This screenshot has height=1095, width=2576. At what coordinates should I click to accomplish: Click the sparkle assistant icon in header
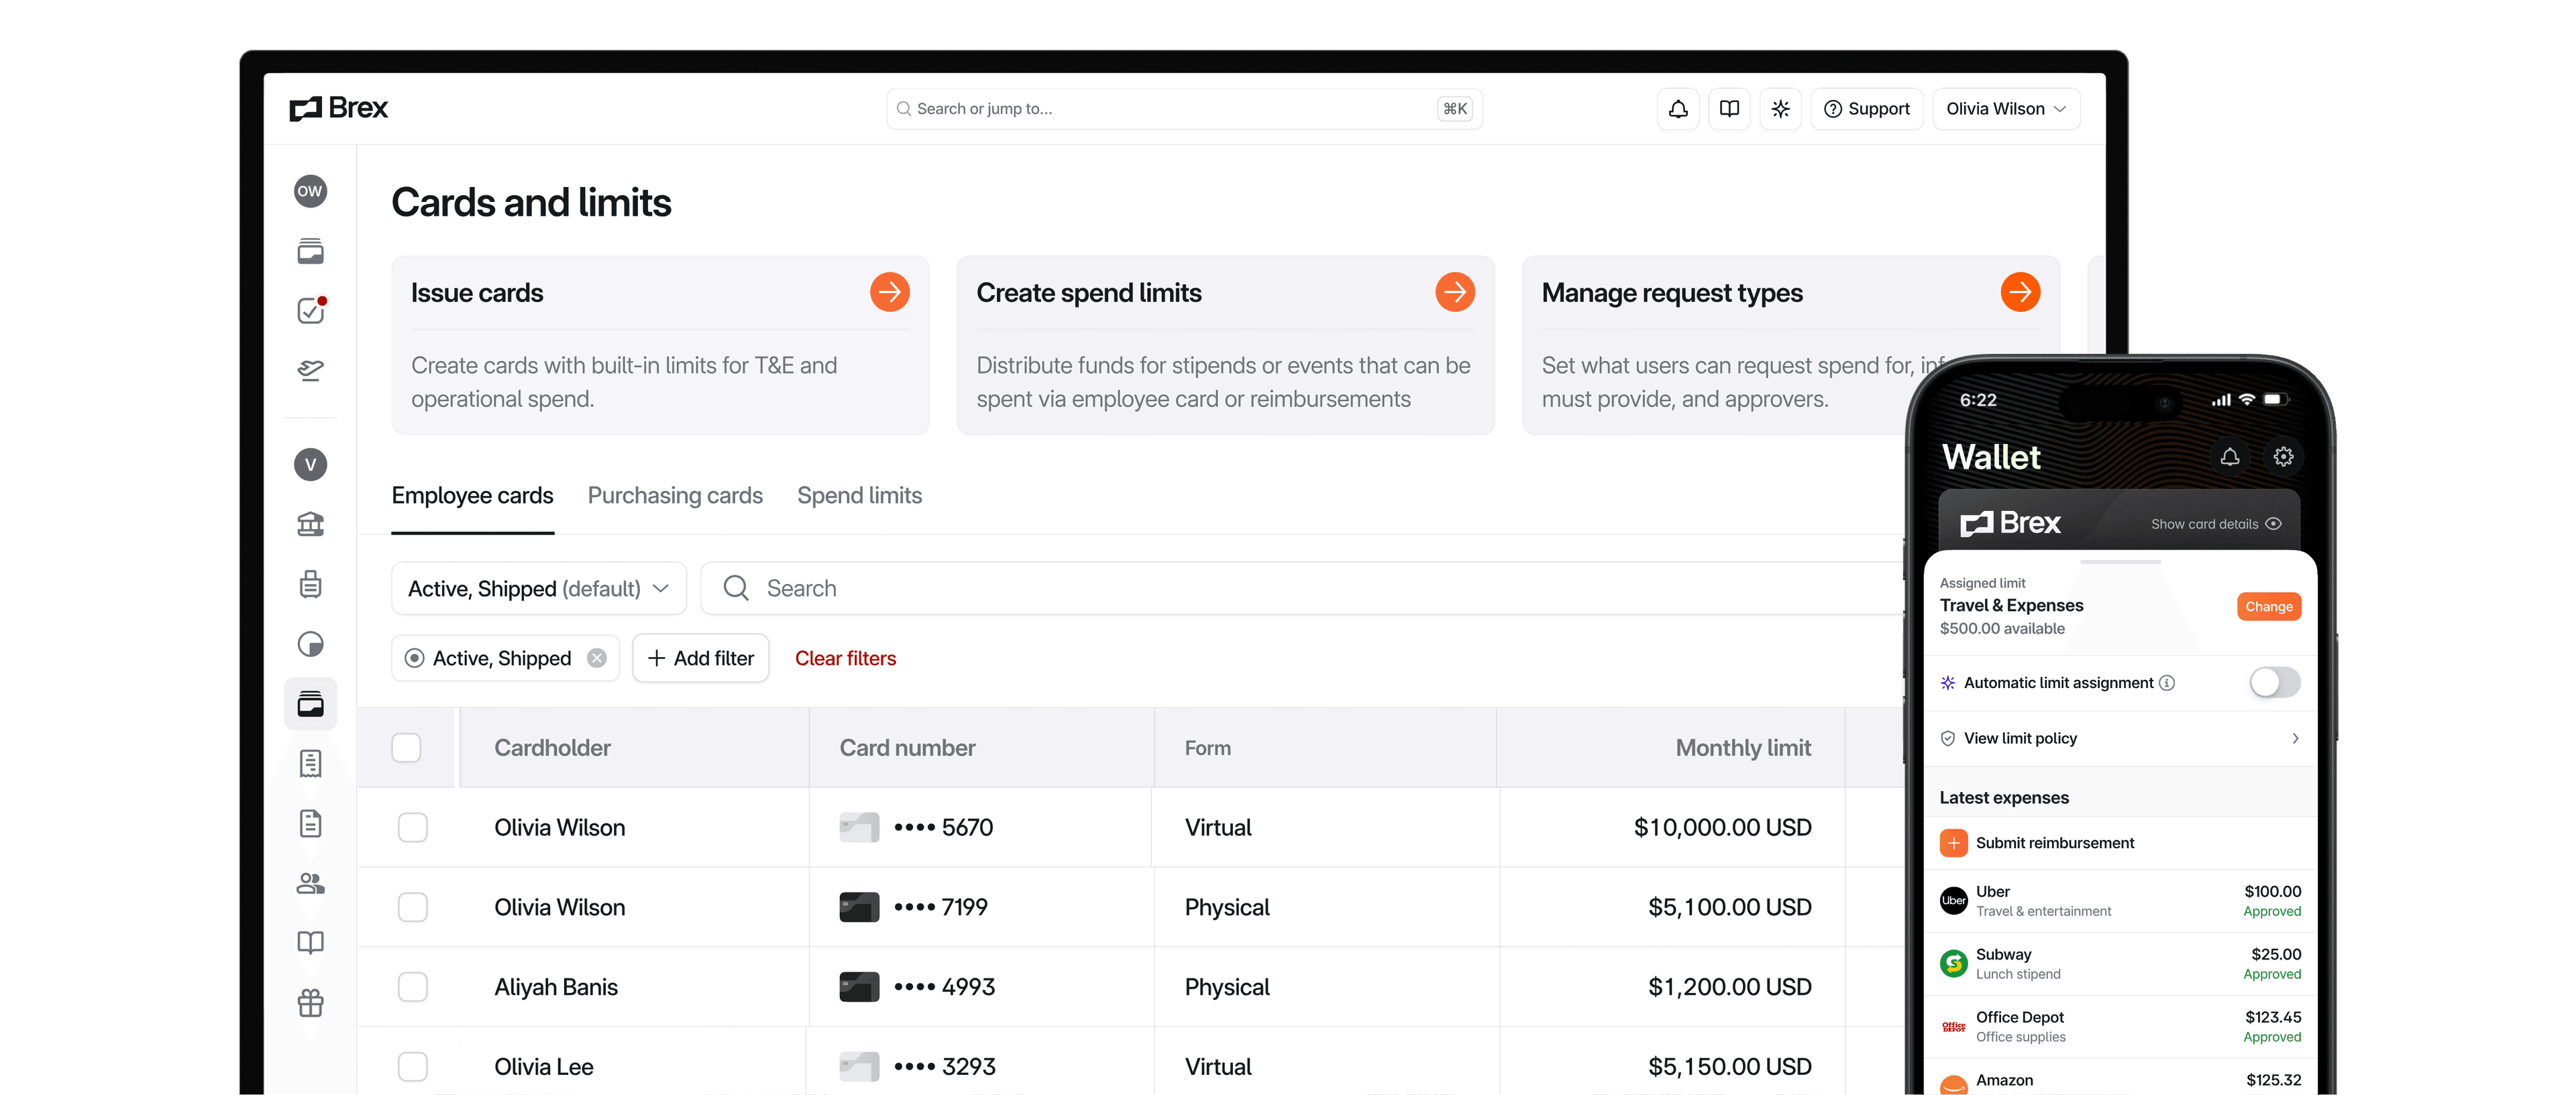click(x=1780, y=109)
